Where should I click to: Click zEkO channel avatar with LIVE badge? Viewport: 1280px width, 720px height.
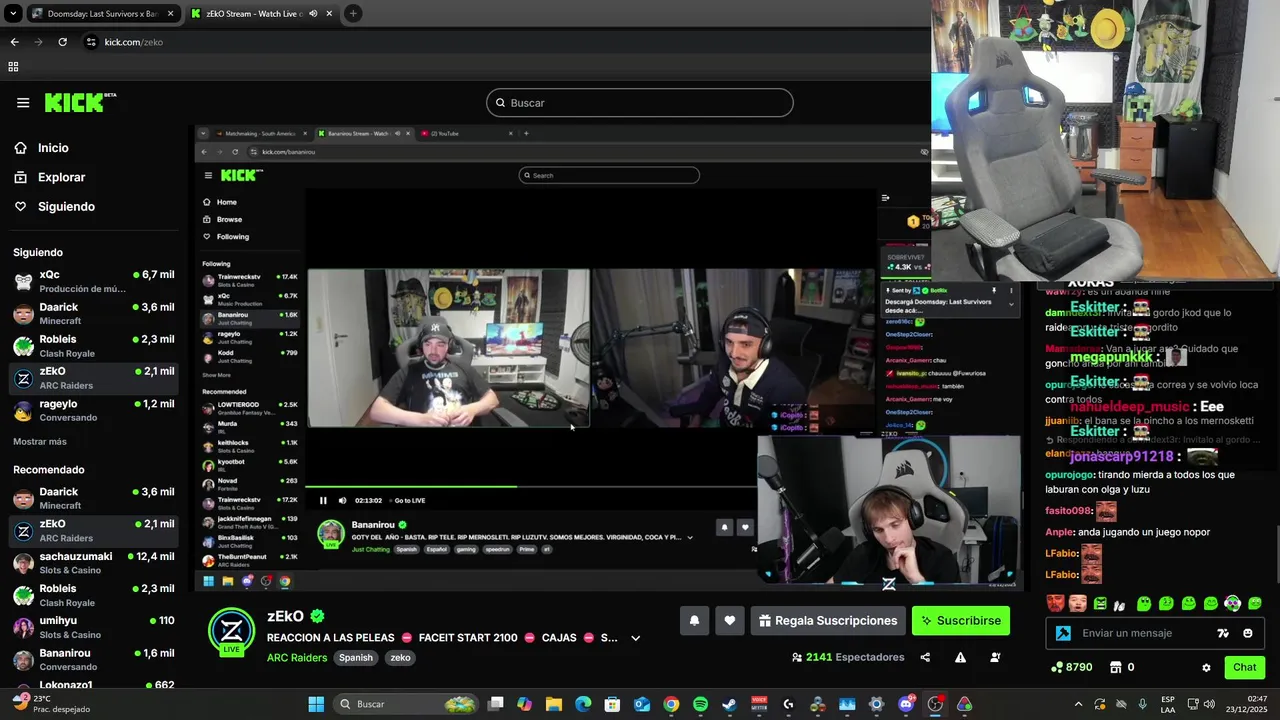231,631
